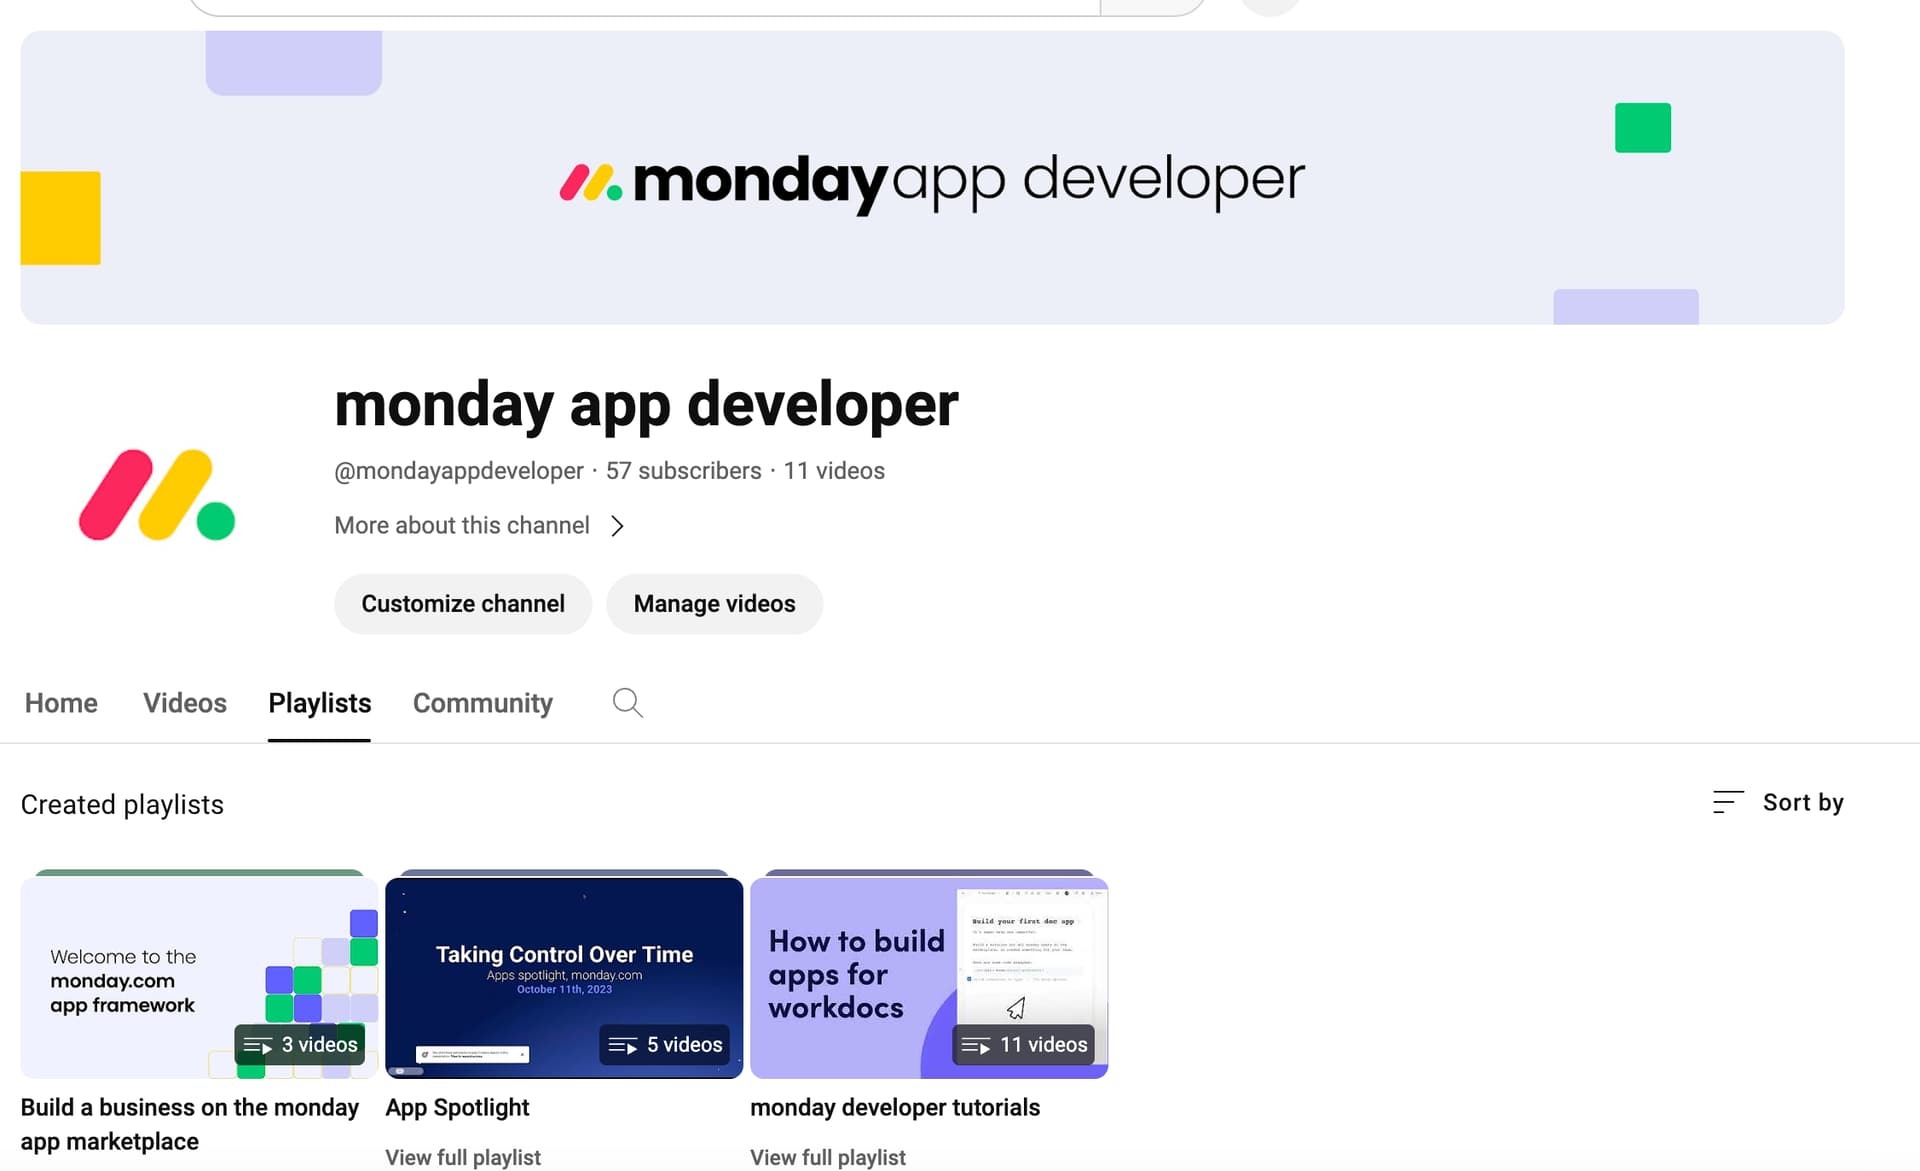The width and height of the screenshot is (1920, 1171).
Task: Click the 11 videos channel stat
Action: 834,471
